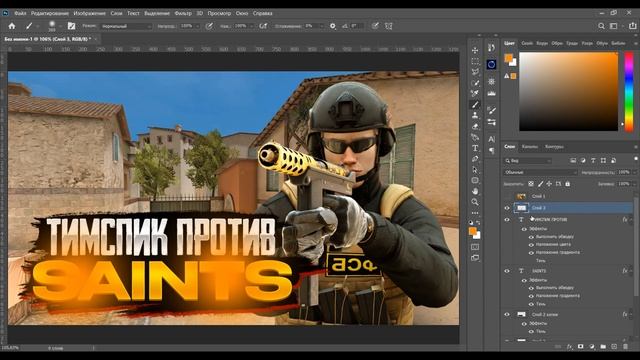Viewport: 640px width, 360px height.
Task: Show the hidden Слой 1 layer
Action: (x=507, y=196)
